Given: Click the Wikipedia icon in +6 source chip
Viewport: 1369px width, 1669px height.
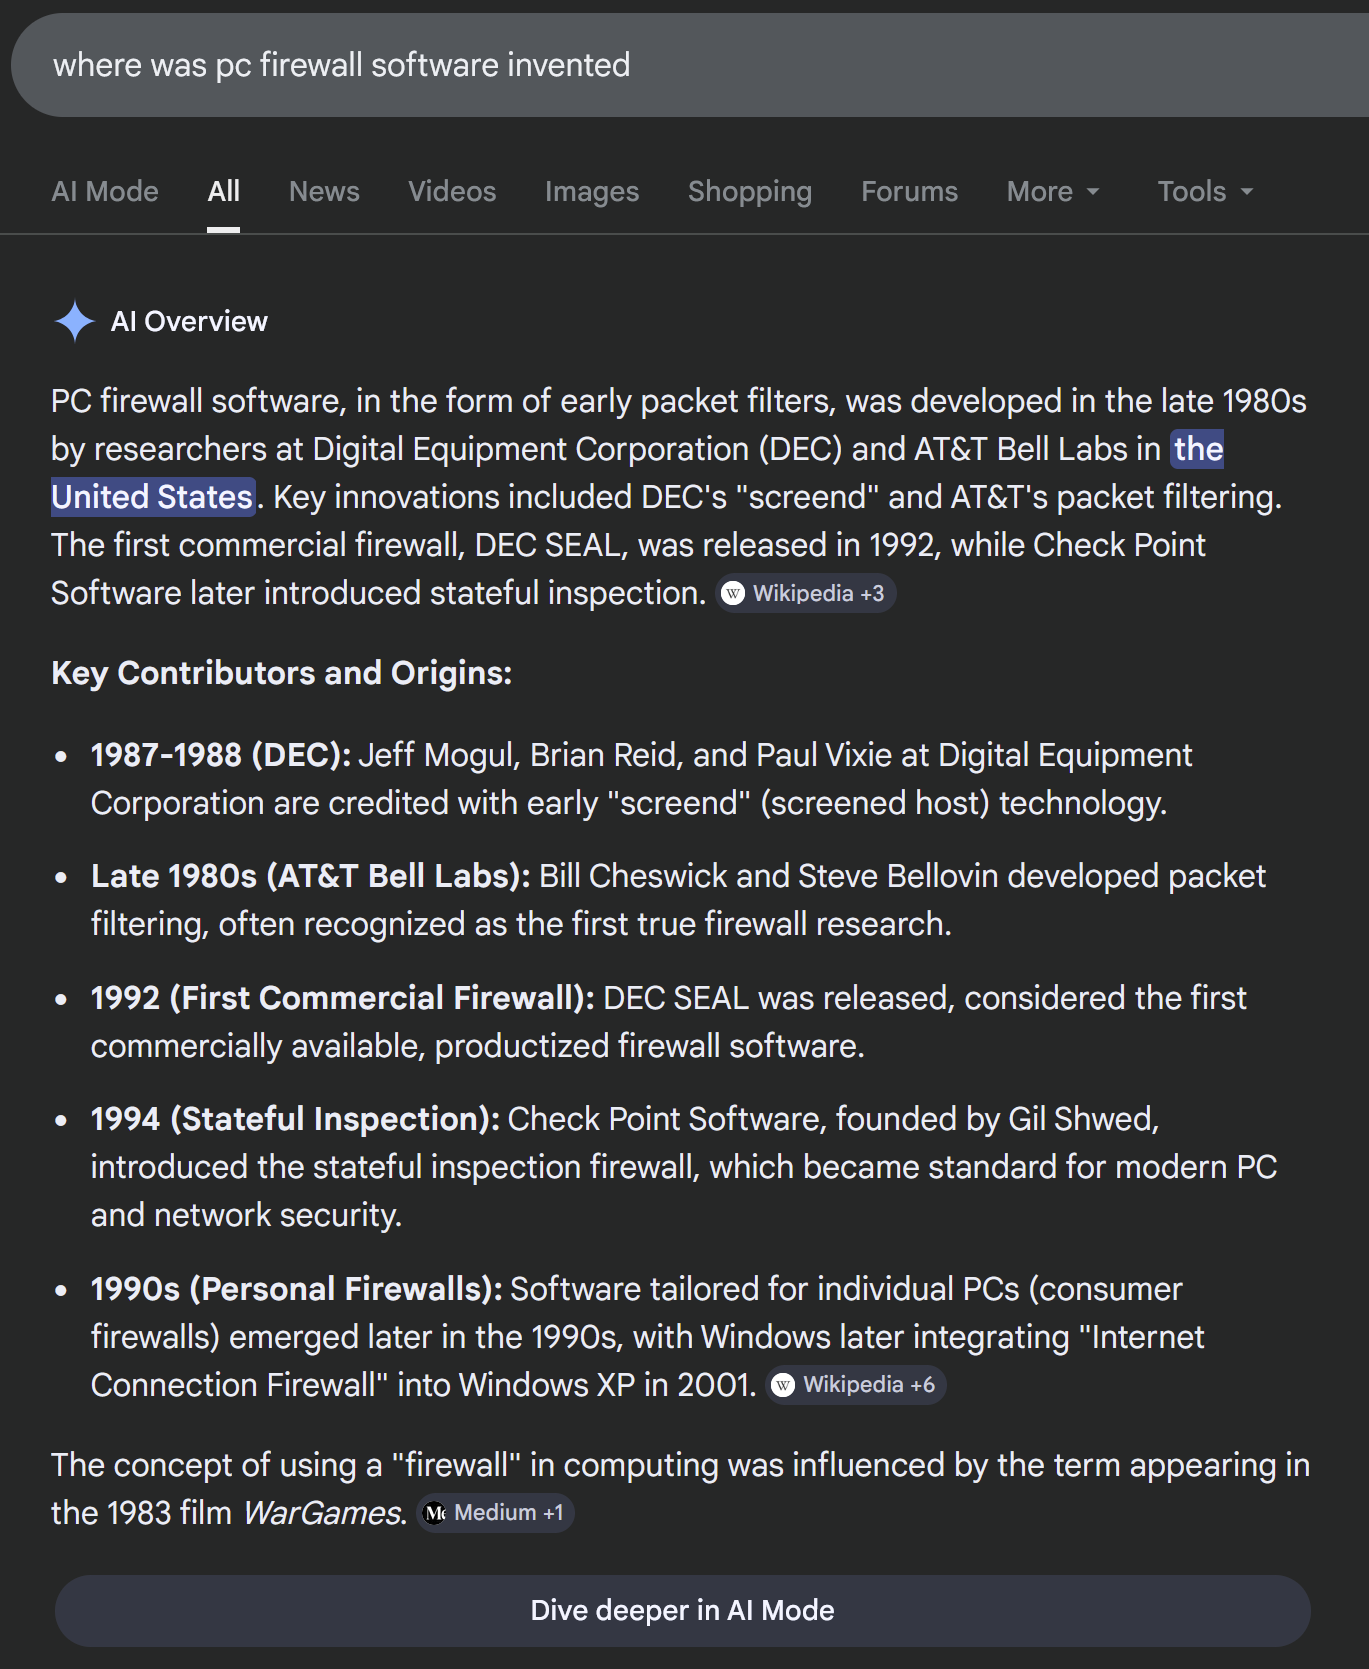Looking at the screenshot, I should [783, 1385].
